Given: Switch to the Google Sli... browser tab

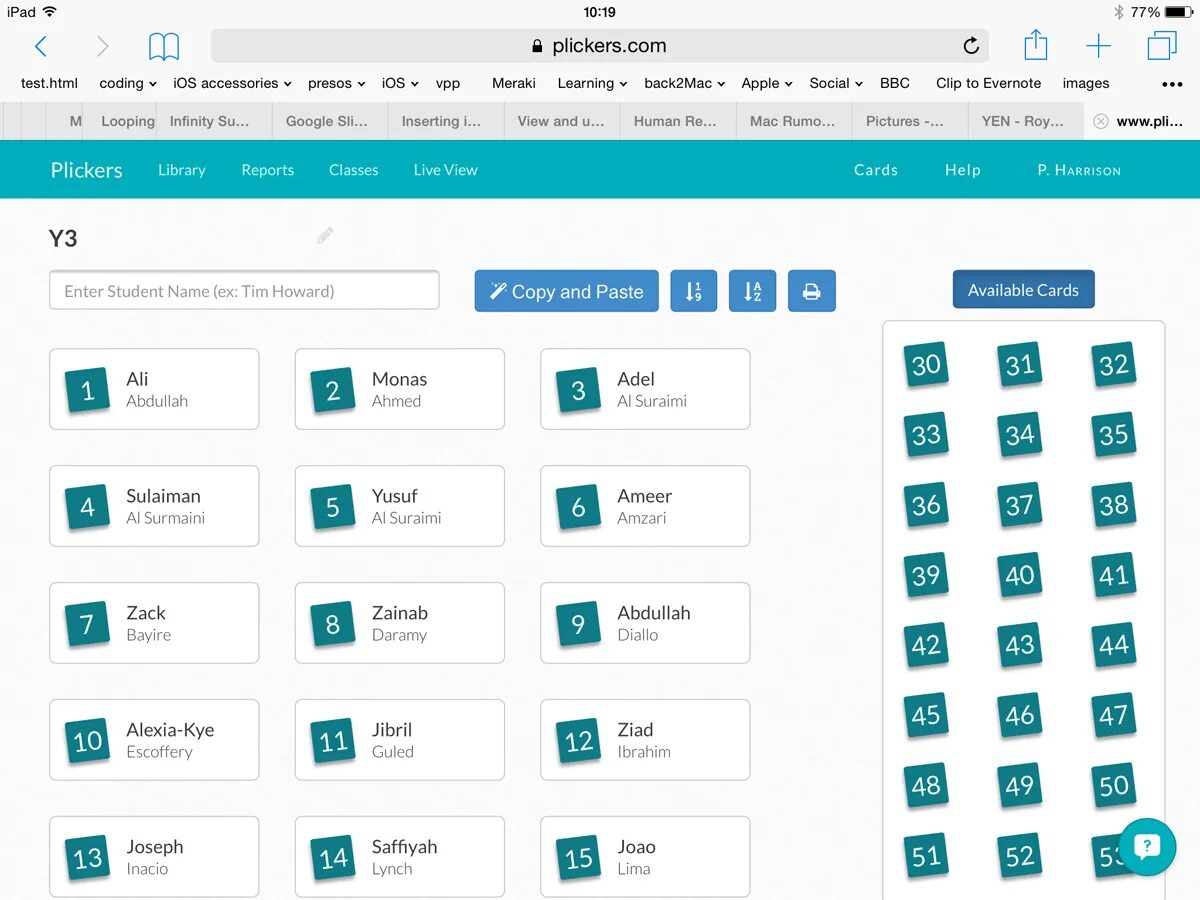Looking at the screenshot, I should pyautogui.click(x=331, y=121).
